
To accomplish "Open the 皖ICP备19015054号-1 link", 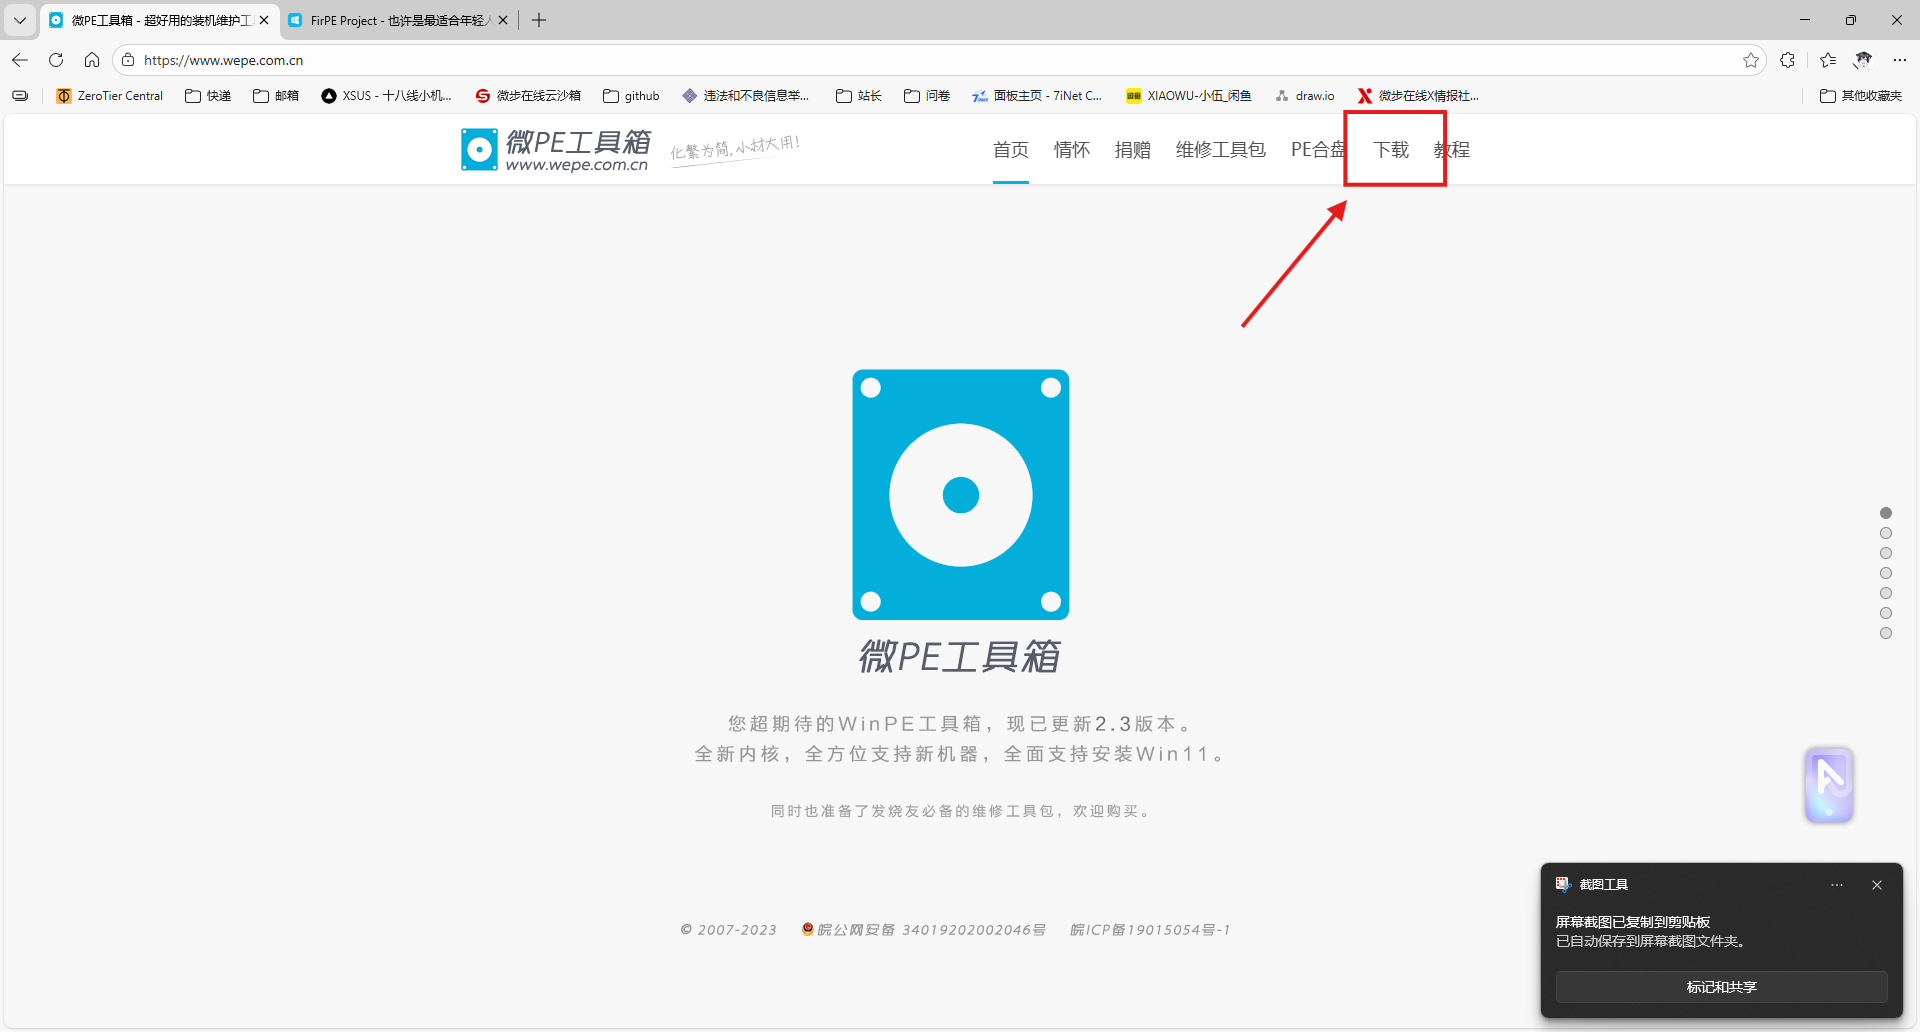I will [x=1150, y=929].
